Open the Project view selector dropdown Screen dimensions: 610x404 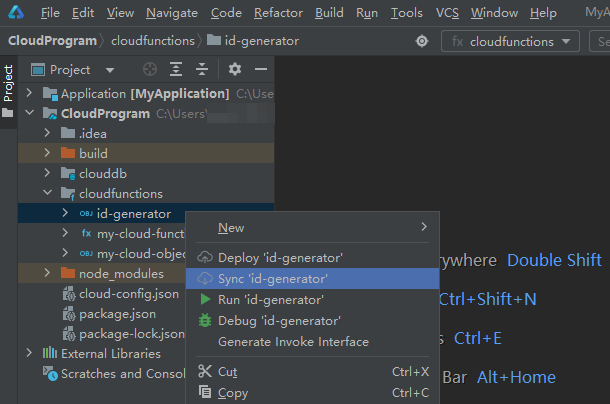108,70
